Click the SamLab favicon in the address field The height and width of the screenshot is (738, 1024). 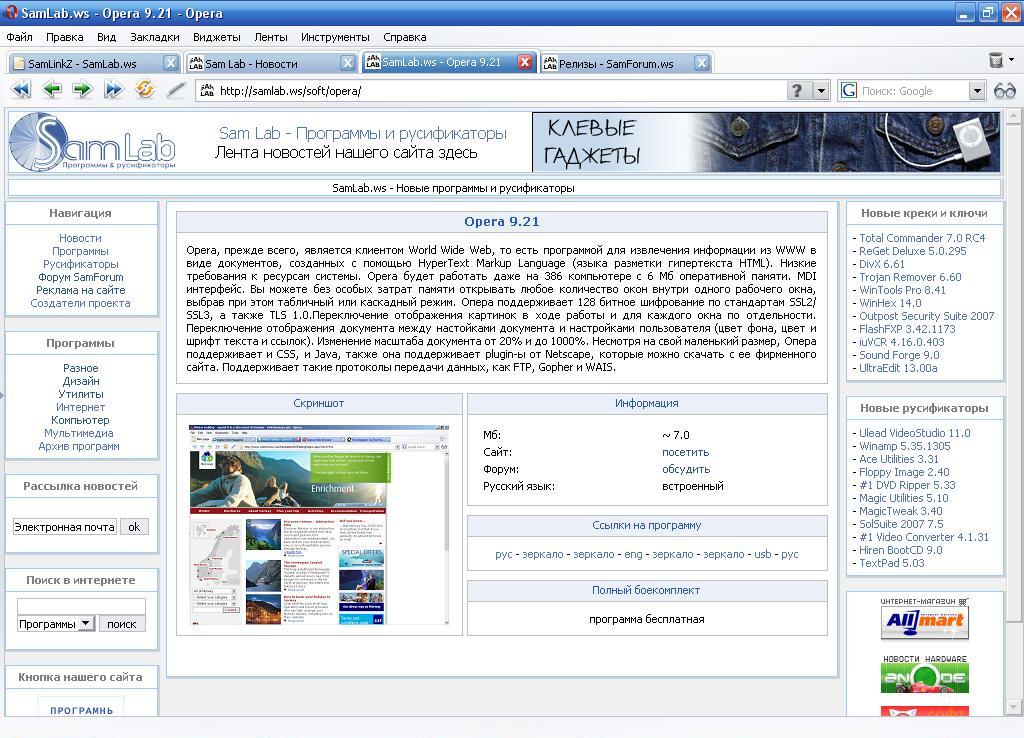(207, 90)
